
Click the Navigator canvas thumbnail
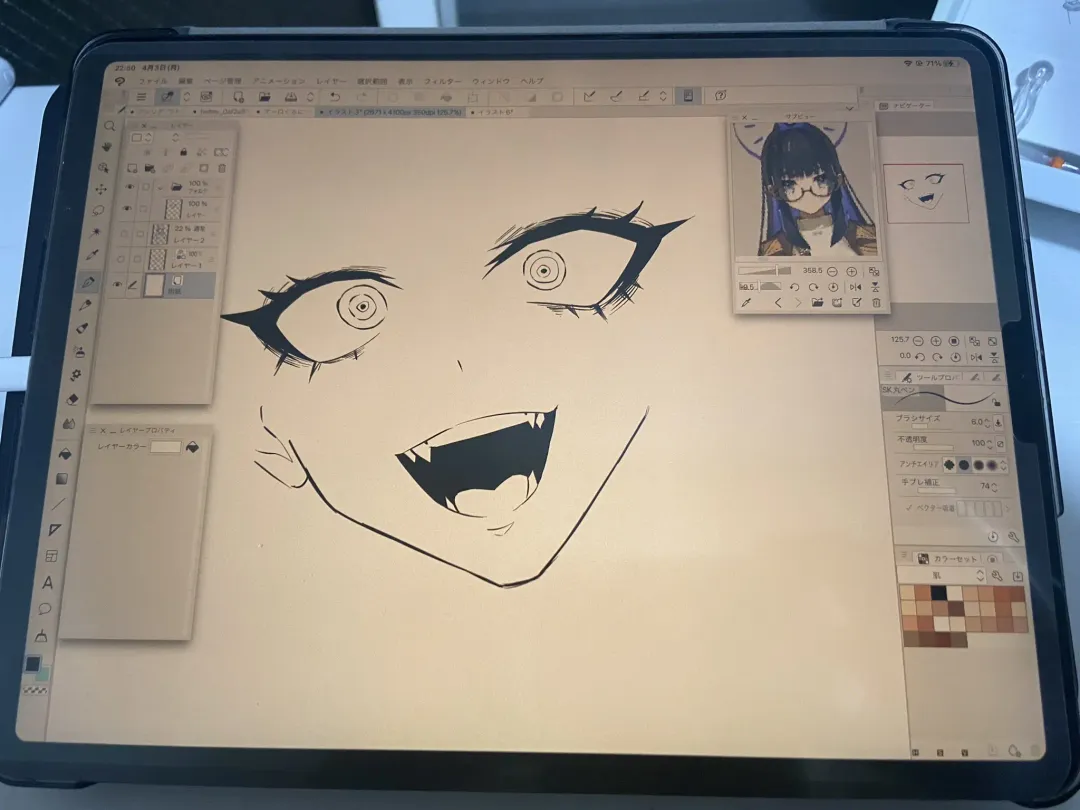click(924, 193)
